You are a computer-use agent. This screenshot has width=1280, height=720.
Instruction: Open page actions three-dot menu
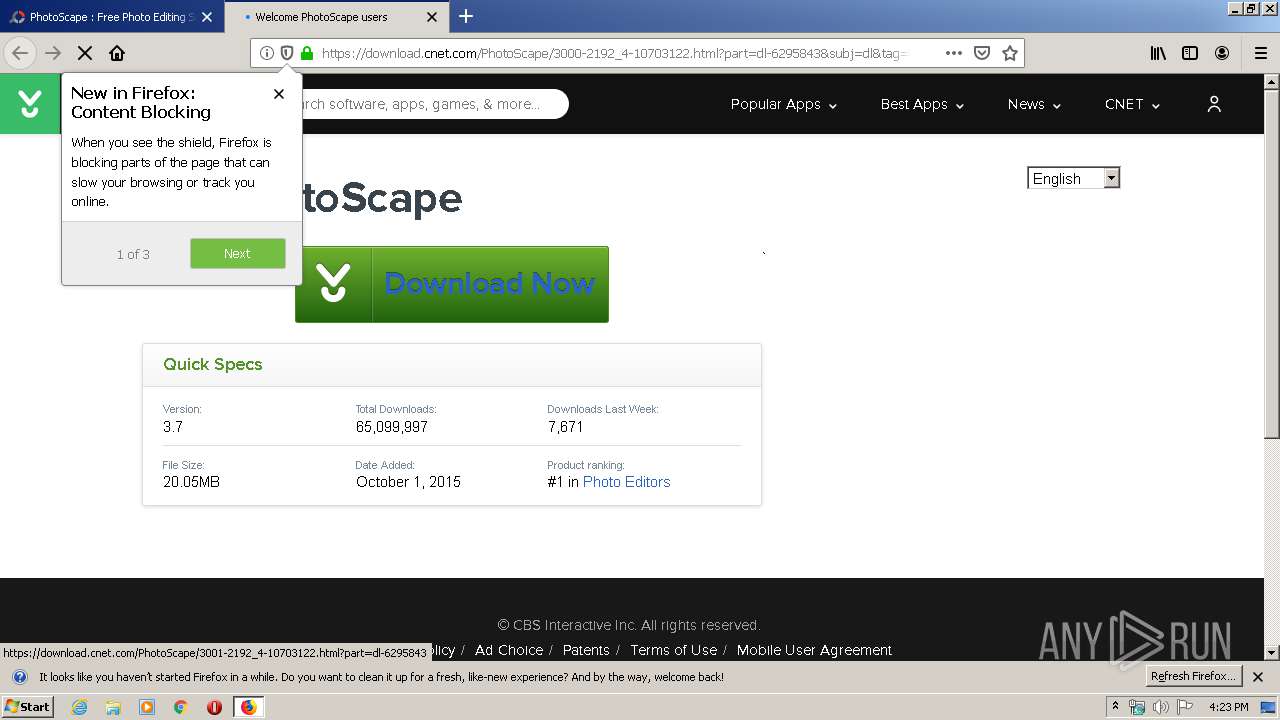954,53
